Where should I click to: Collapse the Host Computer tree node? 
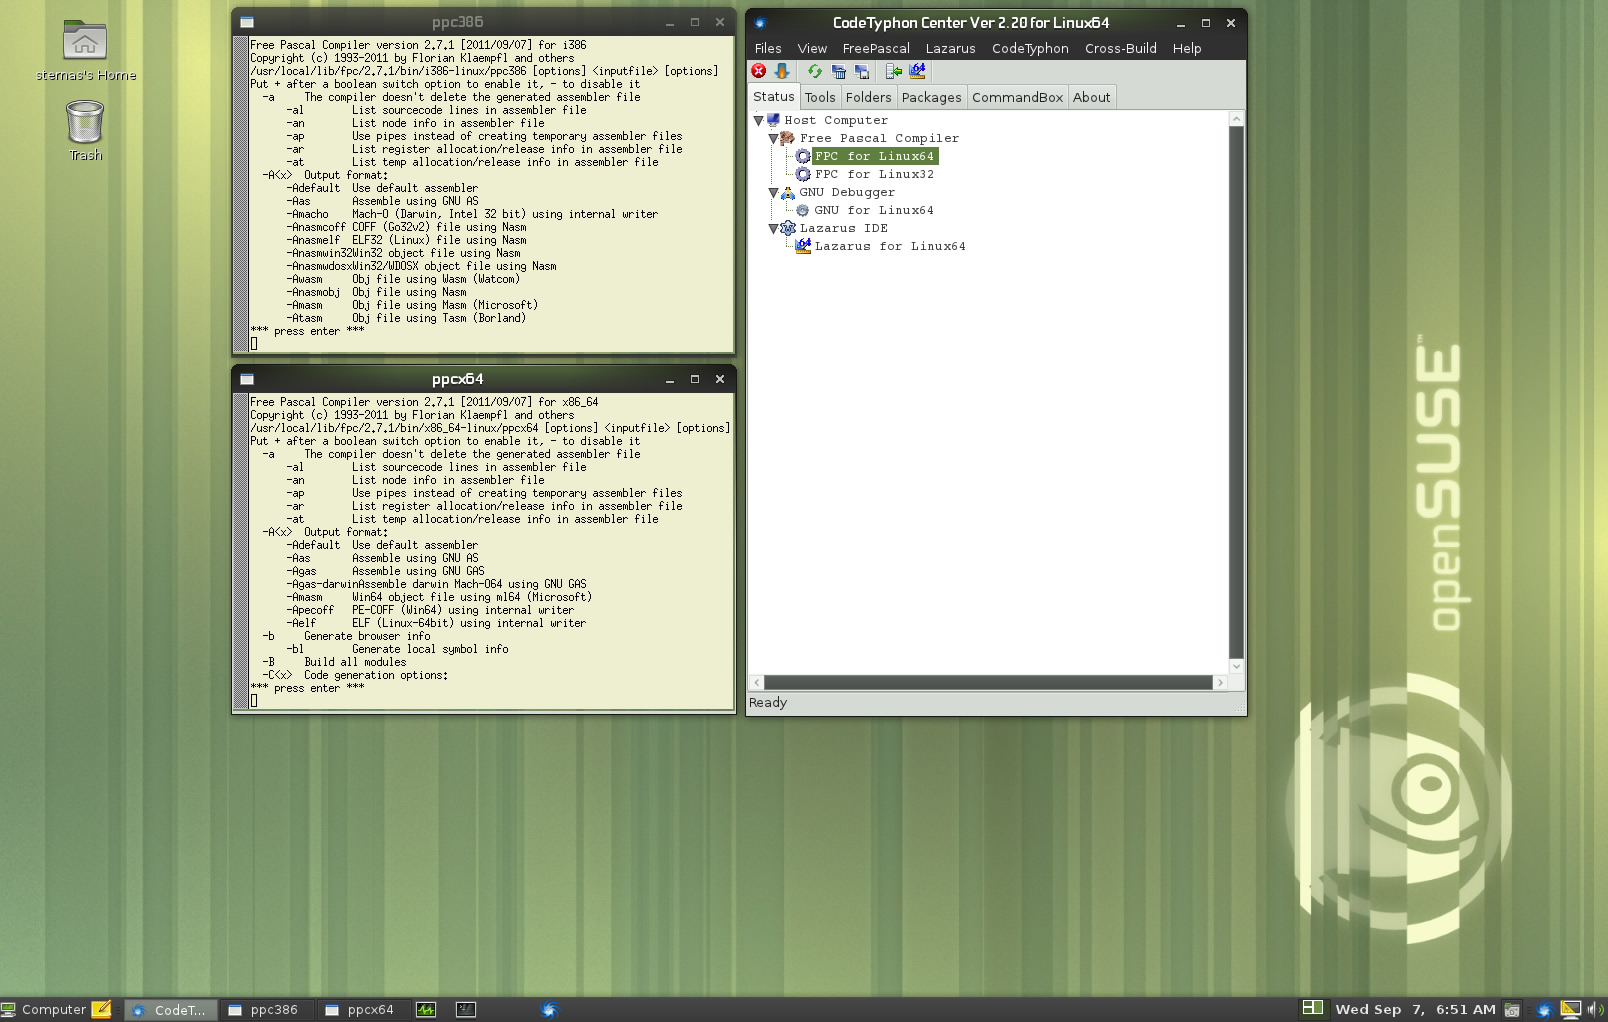click(758, 120)
